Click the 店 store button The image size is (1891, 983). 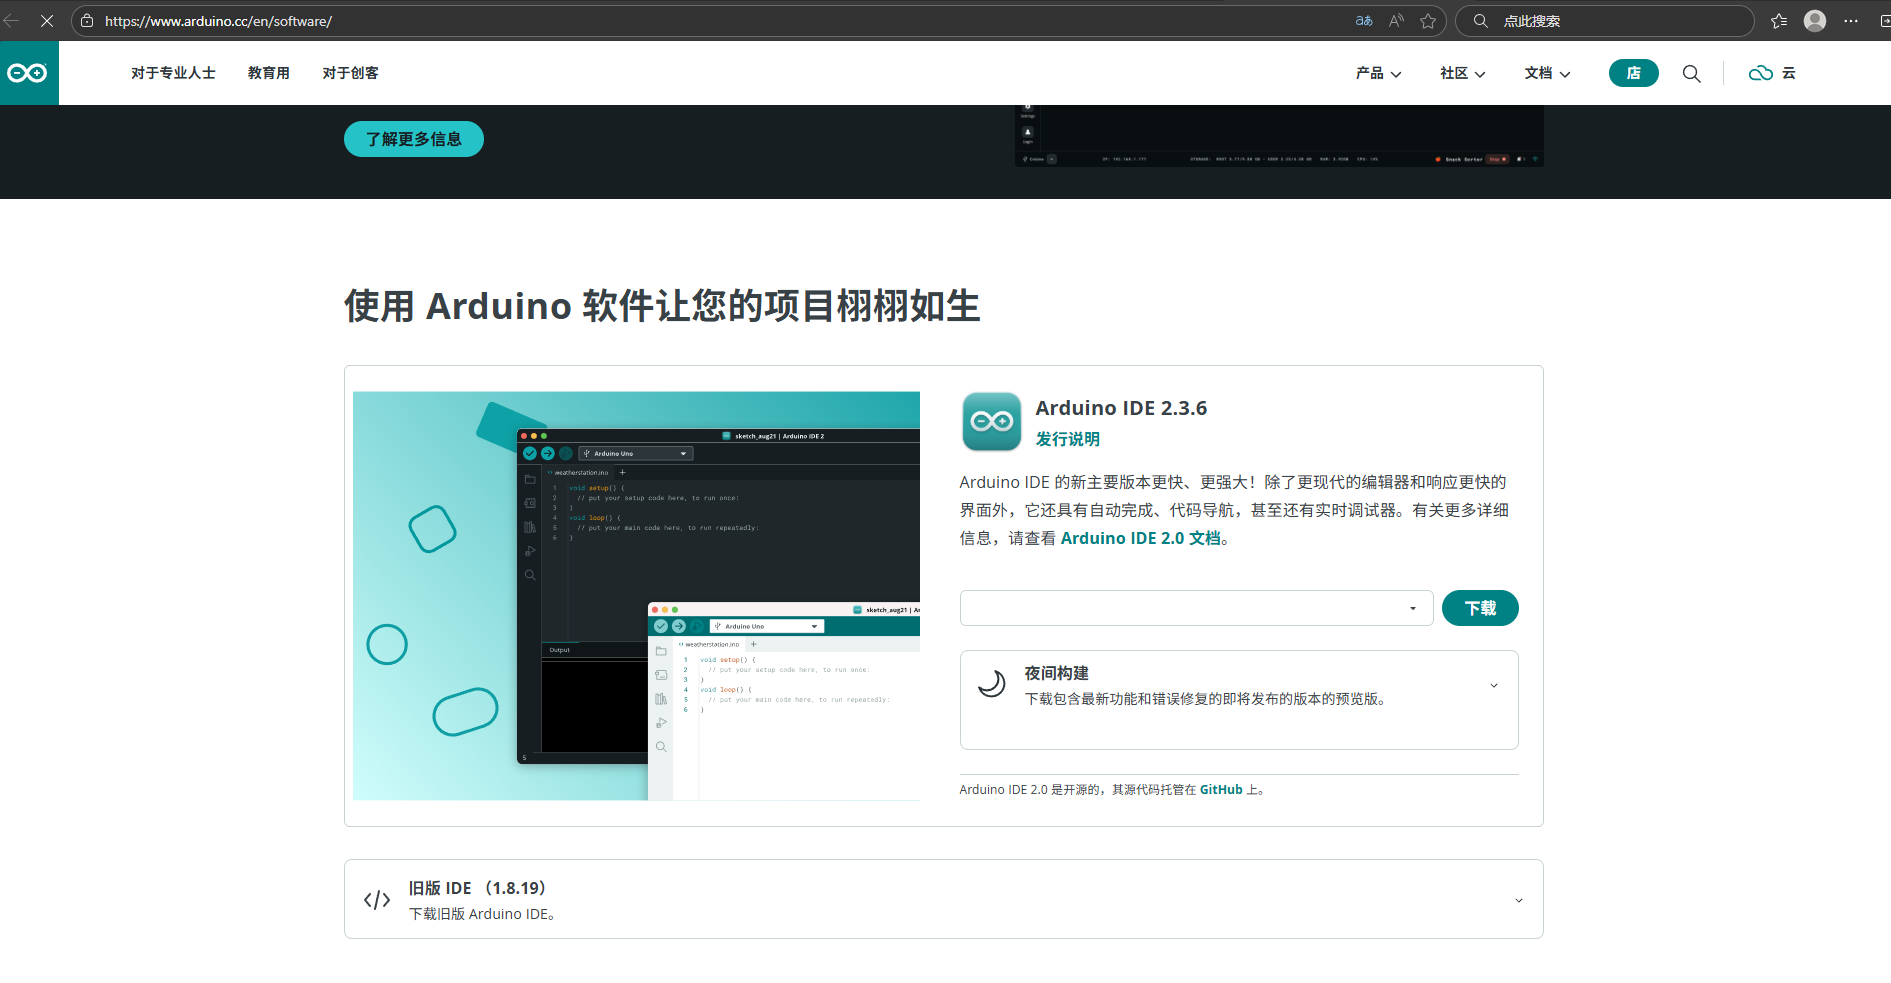(1633, 73)
